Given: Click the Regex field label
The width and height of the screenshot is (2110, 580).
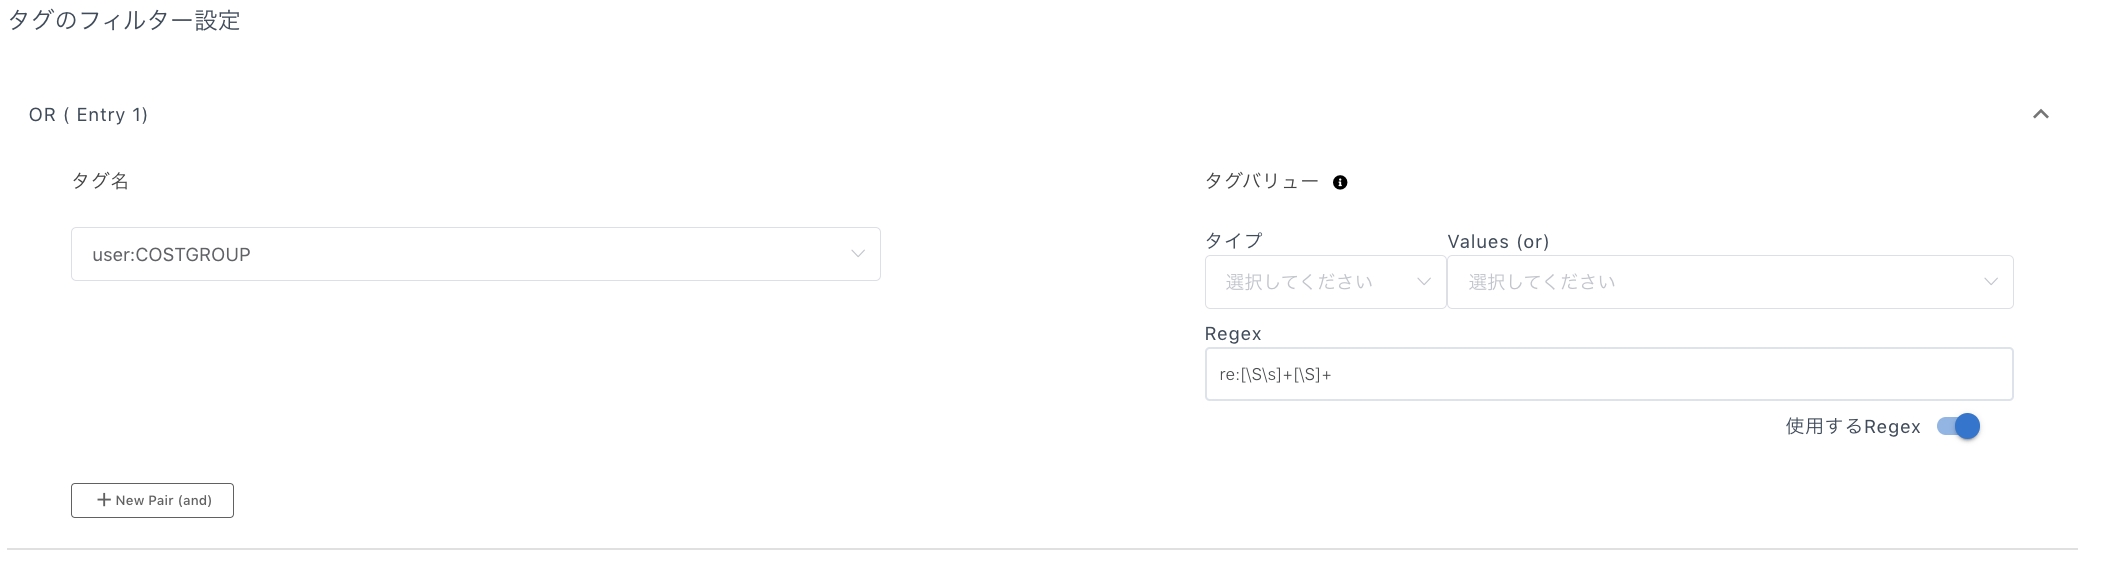Looking at the screenshot, I should pyautogui.click(x=1233, y=334).
